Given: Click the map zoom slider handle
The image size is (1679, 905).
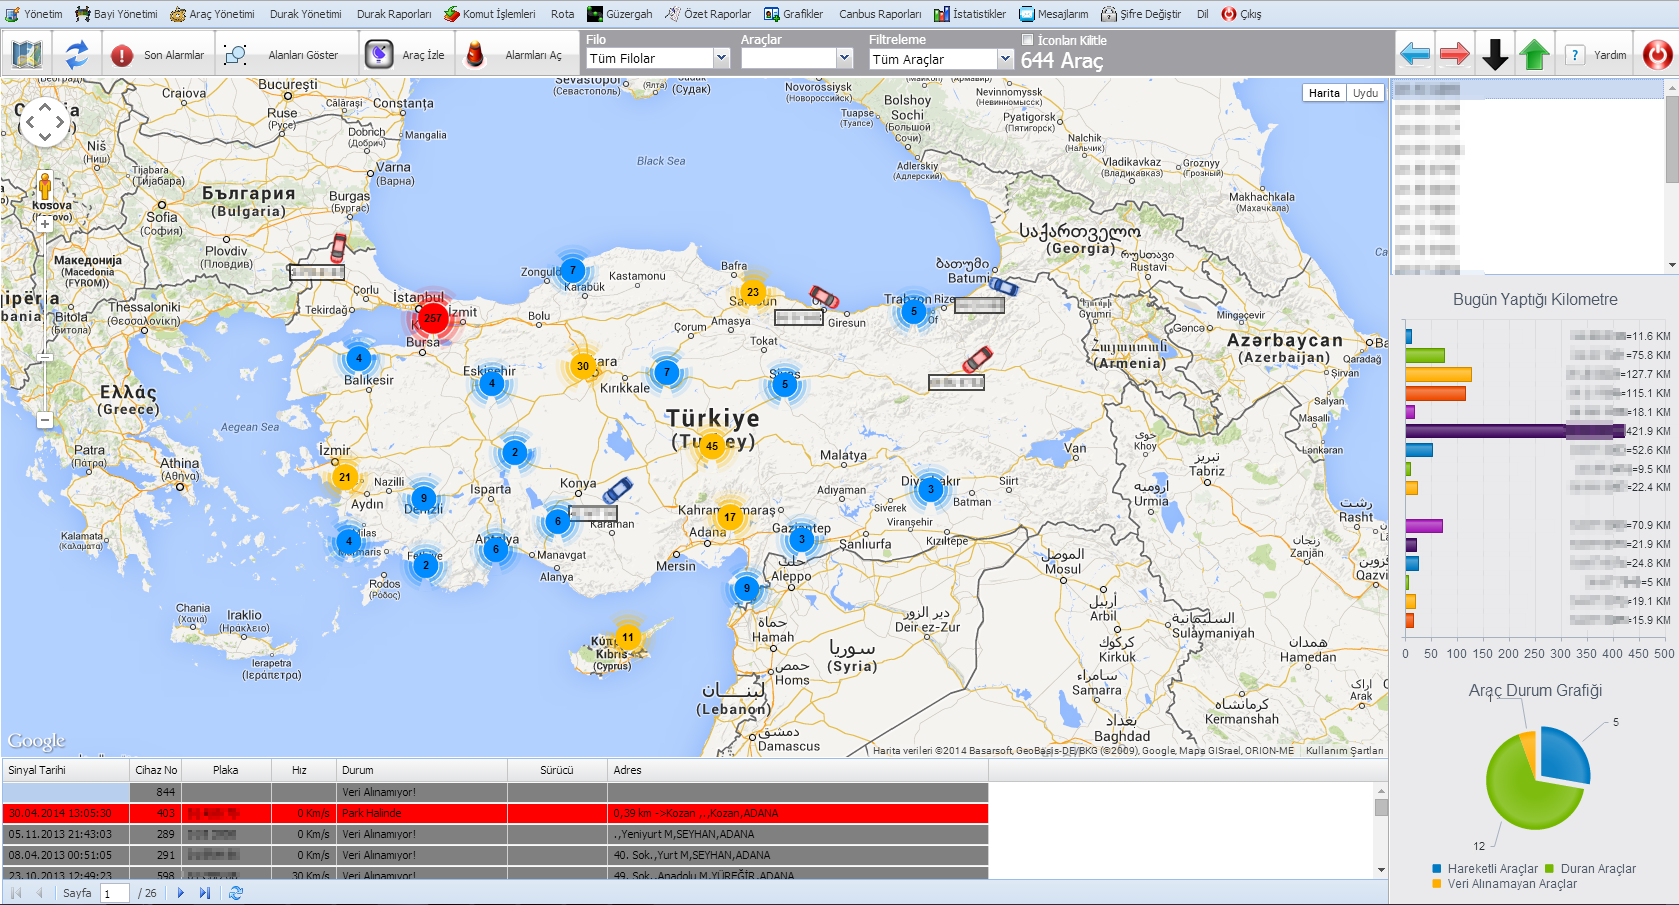Looking at the screenshot, I should (45, 357).
